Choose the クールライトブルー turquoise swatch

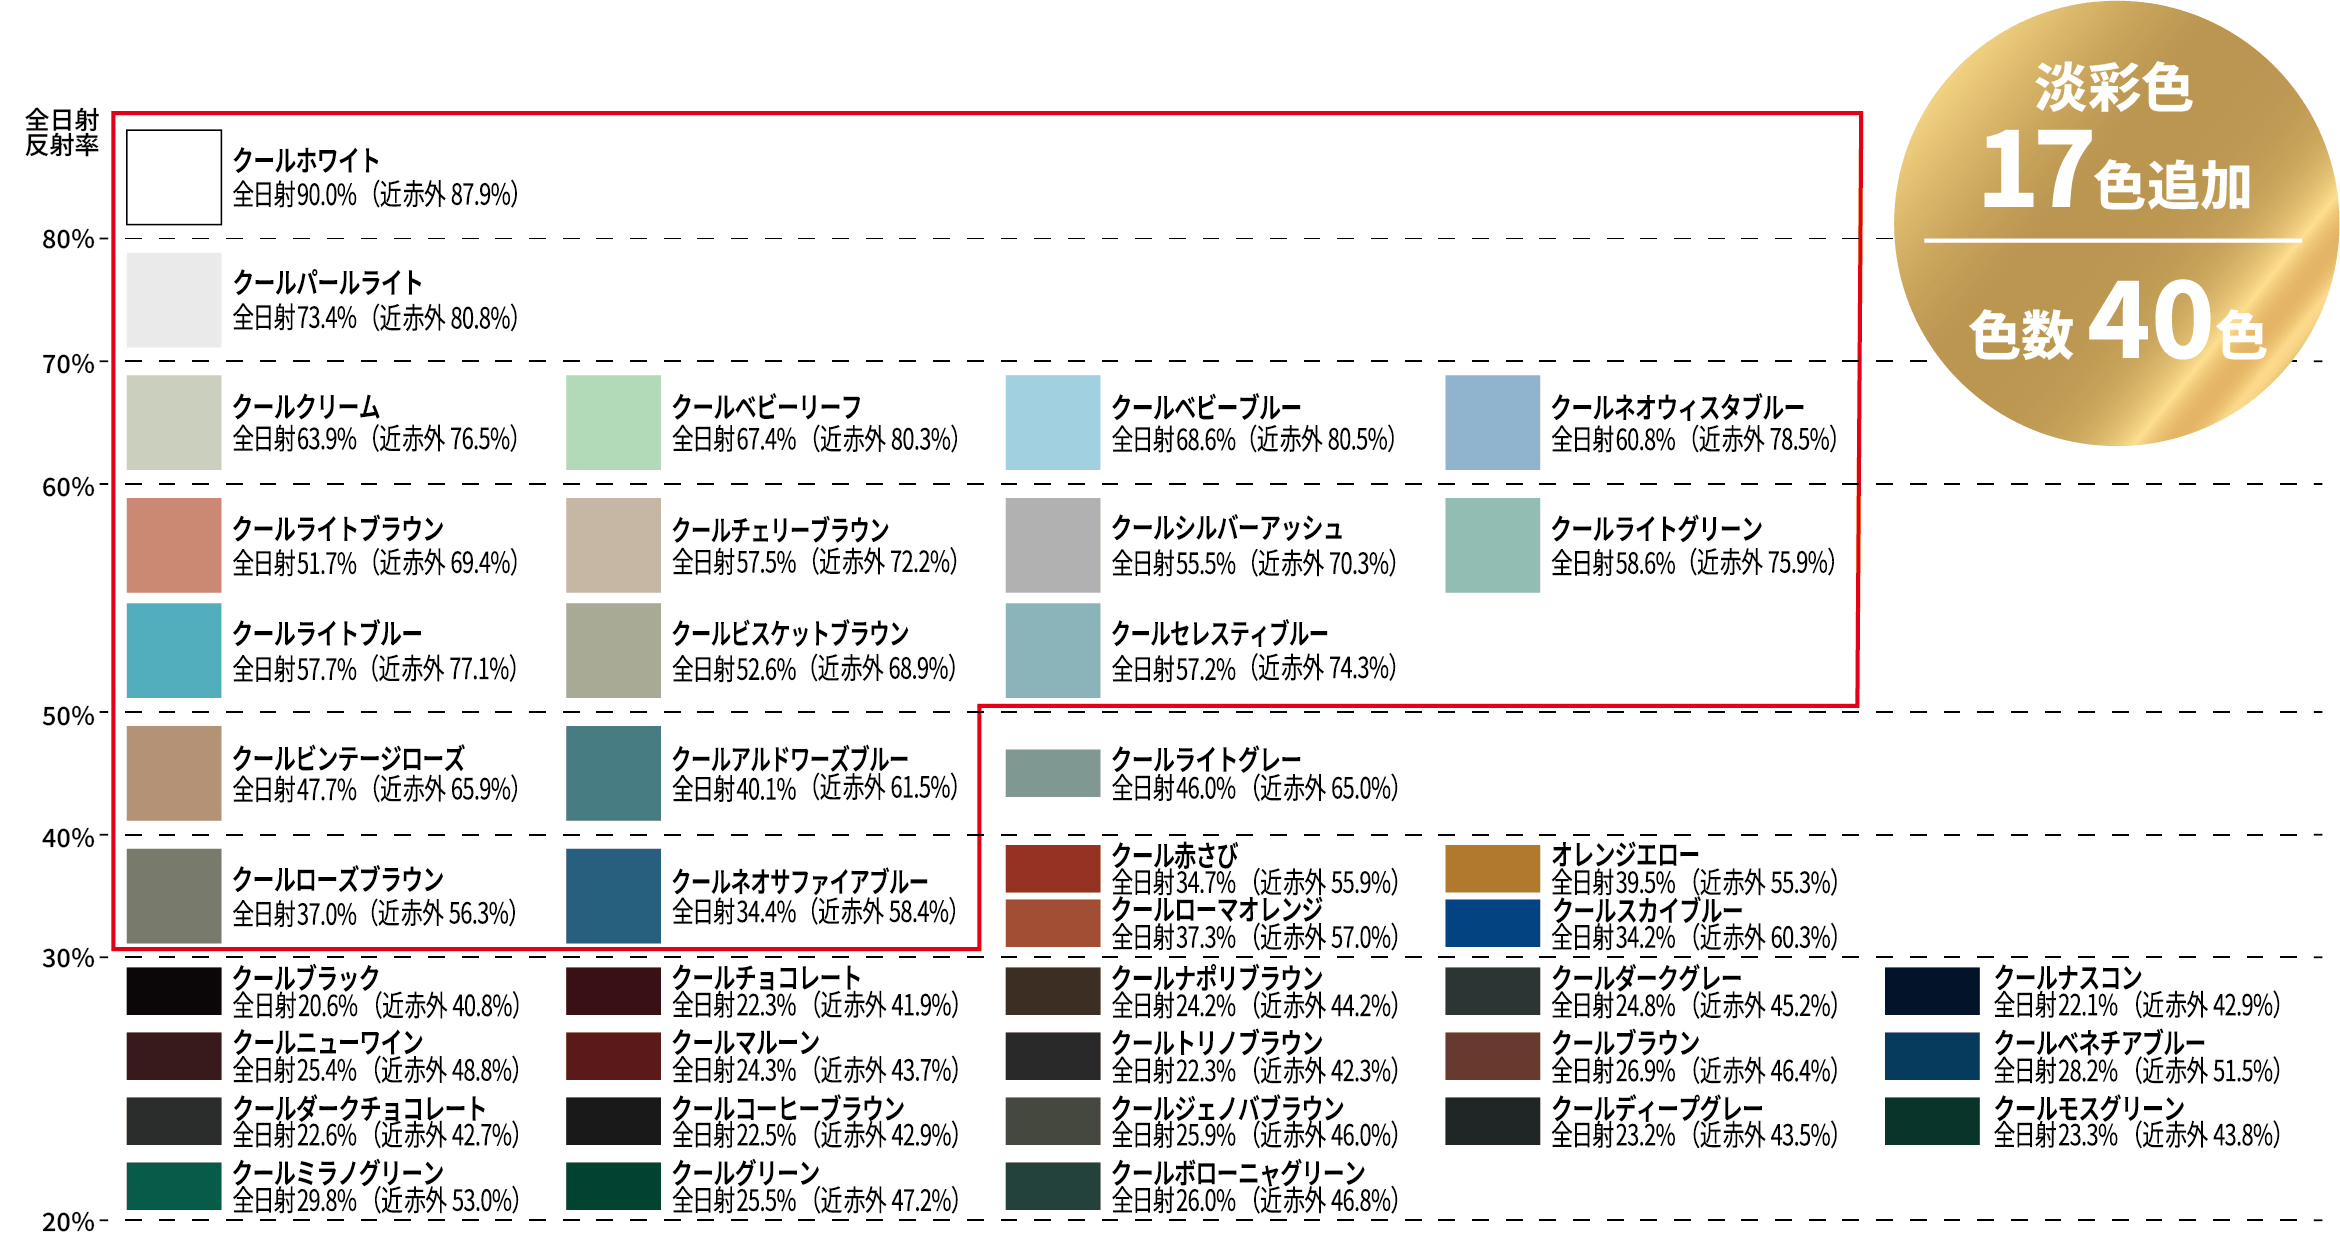pyautogui.click(x=174, y=650)
